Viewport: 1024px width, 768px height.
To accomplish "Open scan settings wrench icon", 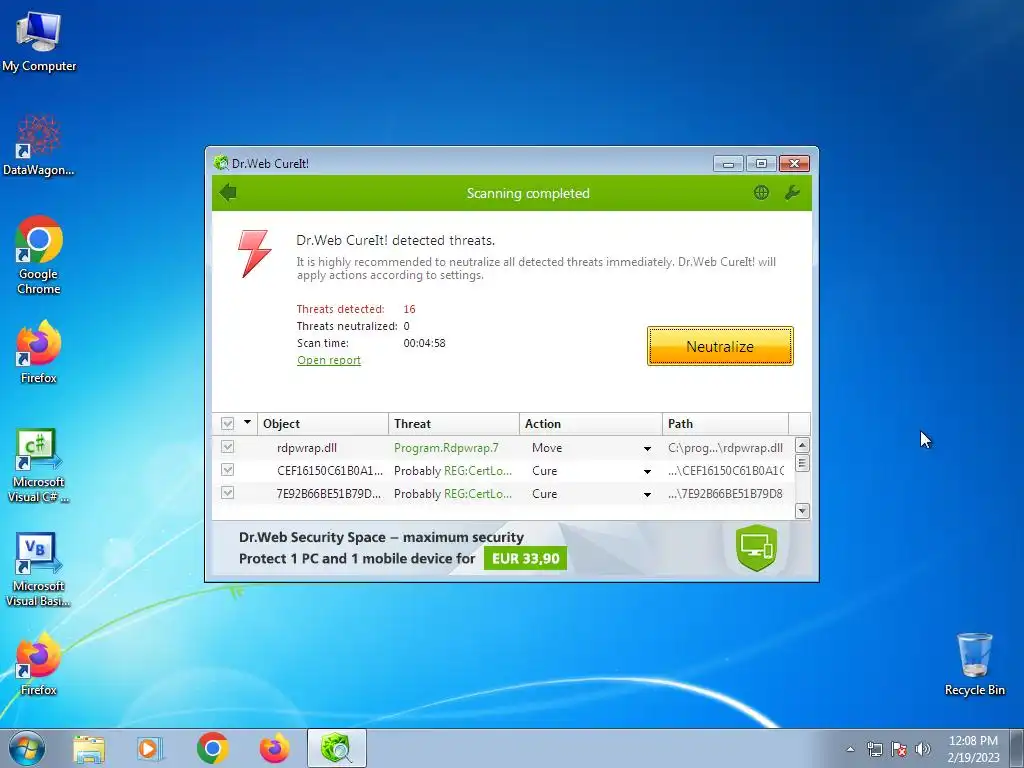I will 792,193.
